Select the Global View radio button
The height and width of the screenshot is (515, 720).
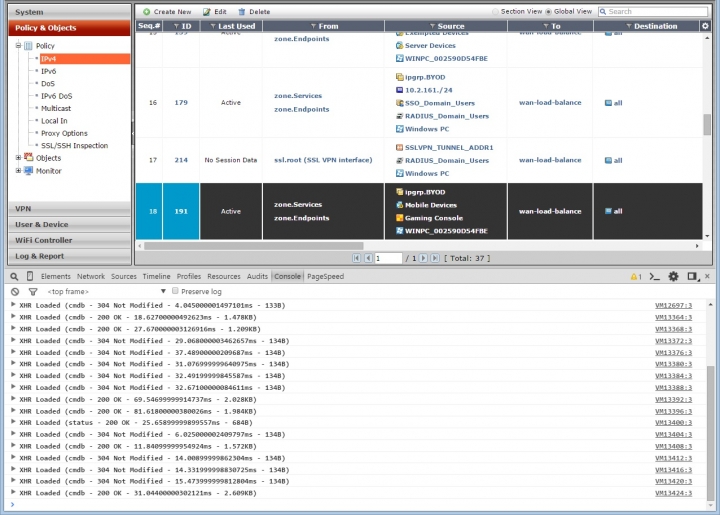point(548,11)
